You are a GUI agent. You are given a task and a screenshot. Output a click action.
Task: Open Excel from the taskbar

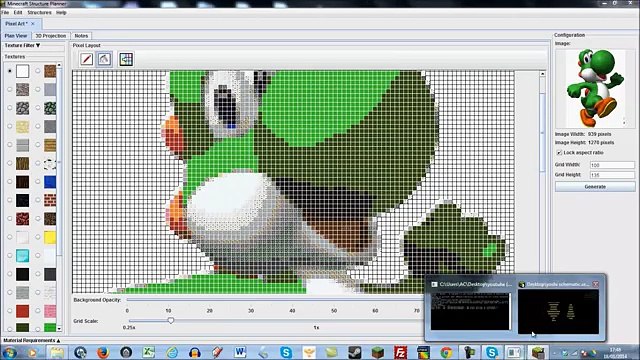click(x=148, y=352)
